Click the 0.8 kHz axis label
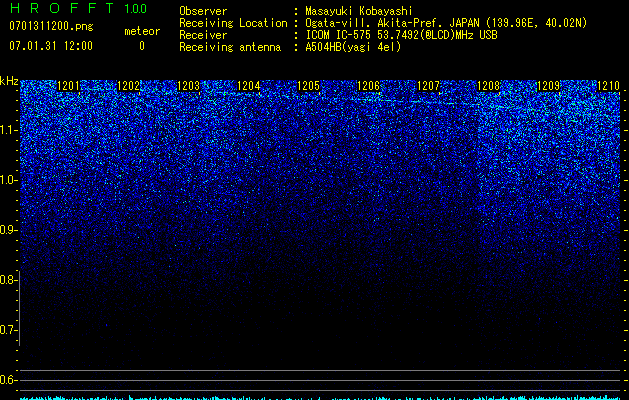This screenshot has width=629, height=400. pos(9,280)
